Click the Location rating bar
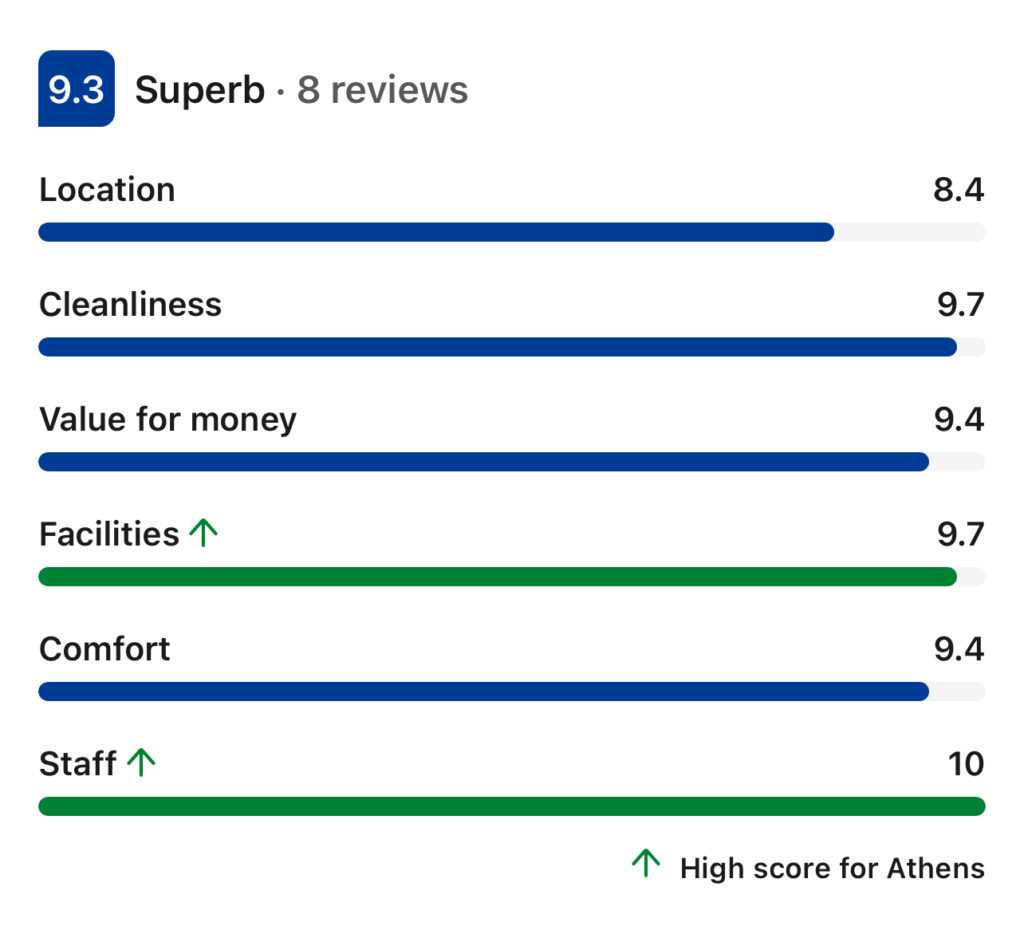The image size is (1024, 926). tap(512, 232)
